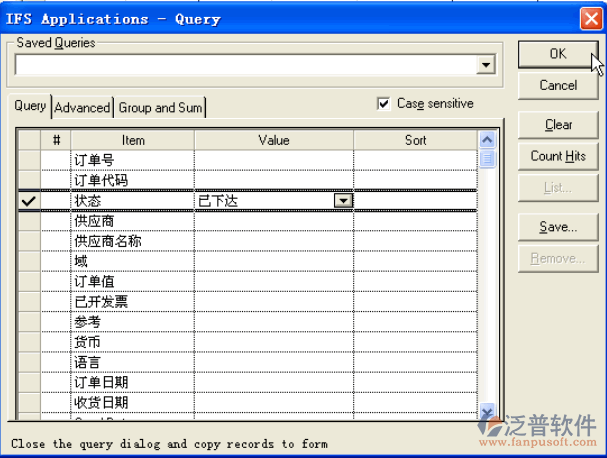607x458 pixels.
Task: Click the Cancel button
Action: [558, 85]
